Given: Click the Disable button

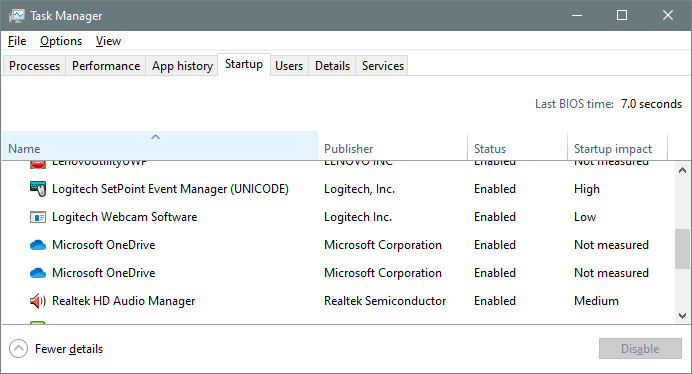Looking at the screenshot, I should (x=640, y=349).
